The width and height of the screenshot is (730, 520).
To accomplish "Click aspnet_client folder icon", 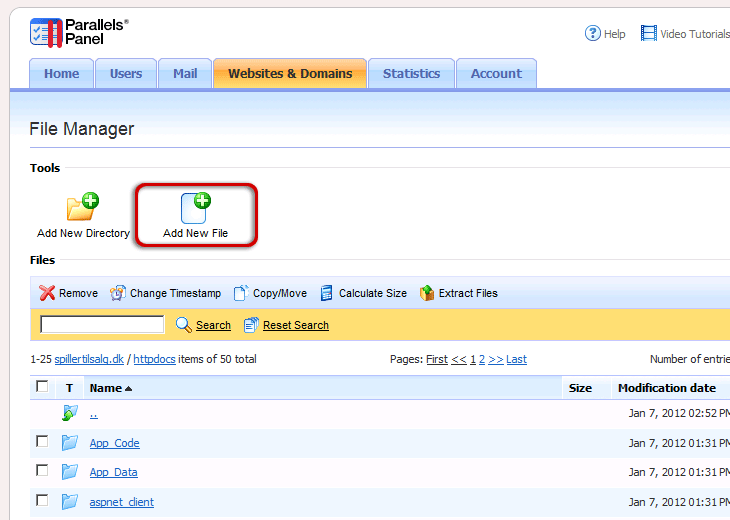I will coord(70,501).
